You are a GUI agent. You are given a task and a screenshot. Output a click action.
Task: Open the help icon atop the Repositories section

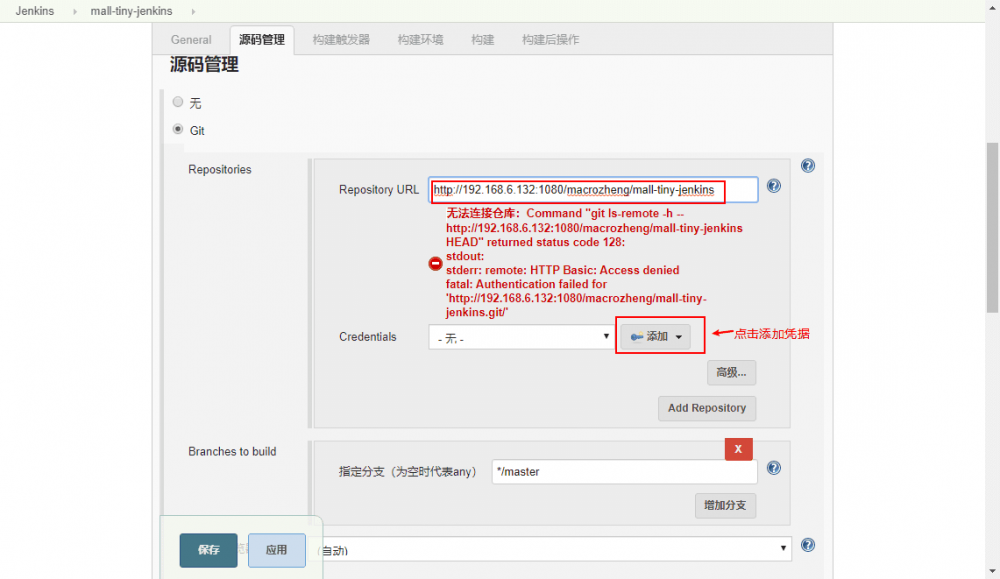(x=808, y=165)
